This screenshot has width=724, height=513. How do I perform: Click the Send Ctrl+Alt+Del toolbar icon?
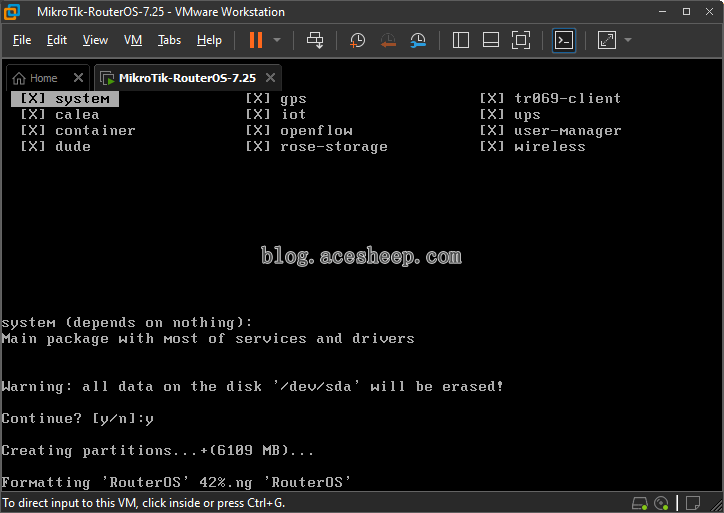(315, 40)
